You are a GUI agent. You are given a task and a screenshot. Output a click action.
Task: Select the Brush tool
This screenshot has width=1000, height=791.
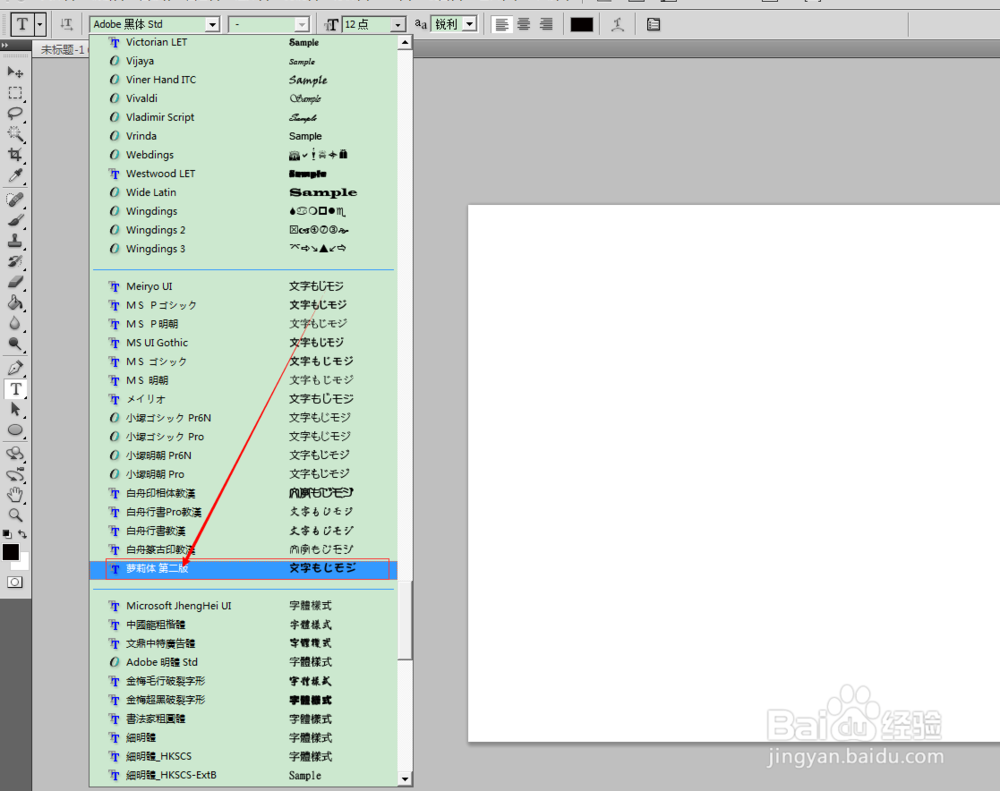tap(15, 220)
